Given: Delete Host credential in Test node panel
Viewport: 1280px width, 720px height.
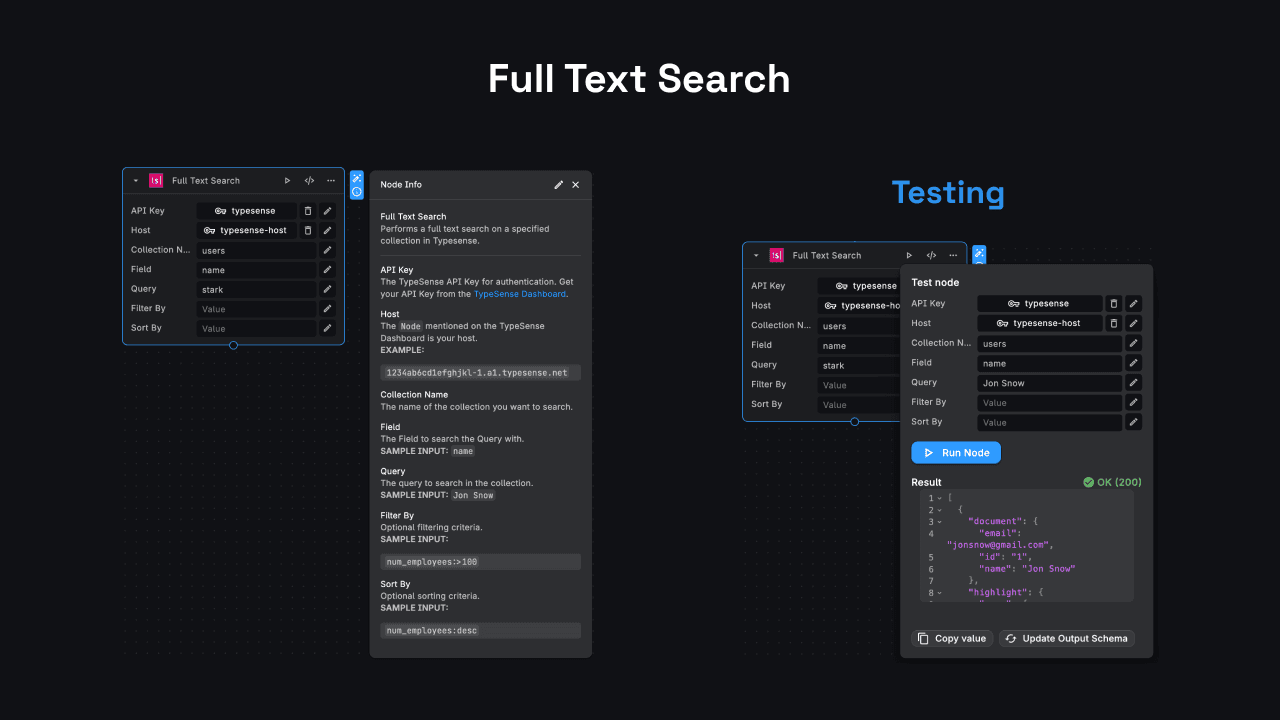Looking at the screenshot, I should click(1113, 323).
